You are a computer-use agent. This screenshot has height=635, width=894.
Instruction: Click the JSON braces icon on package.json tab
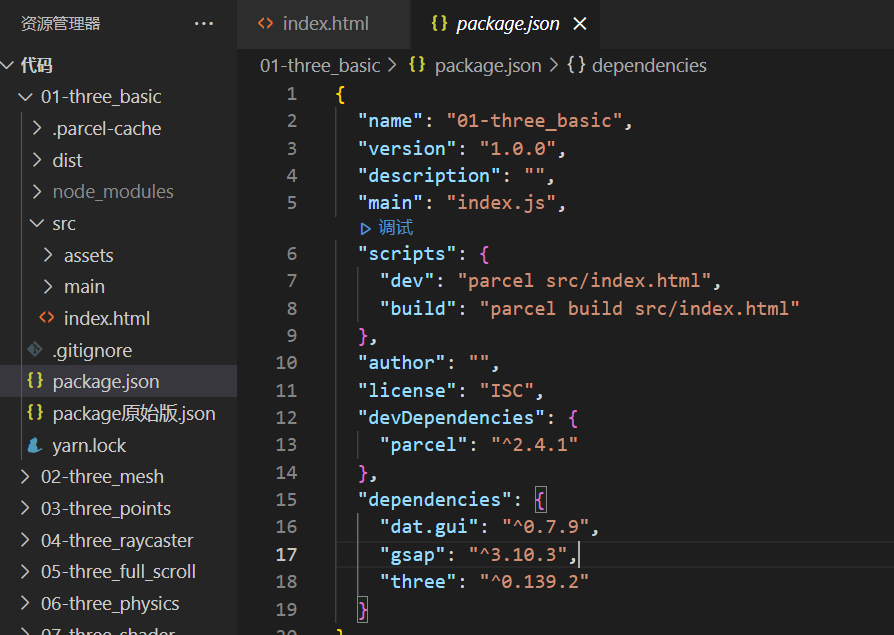439,24
